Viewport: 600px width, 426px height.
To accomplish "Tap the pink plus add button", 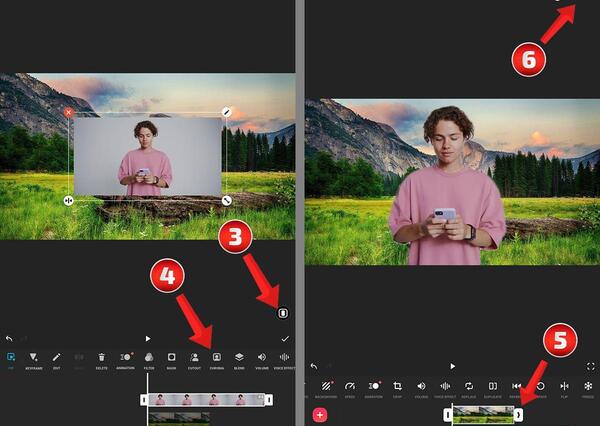I will (320, 415).
